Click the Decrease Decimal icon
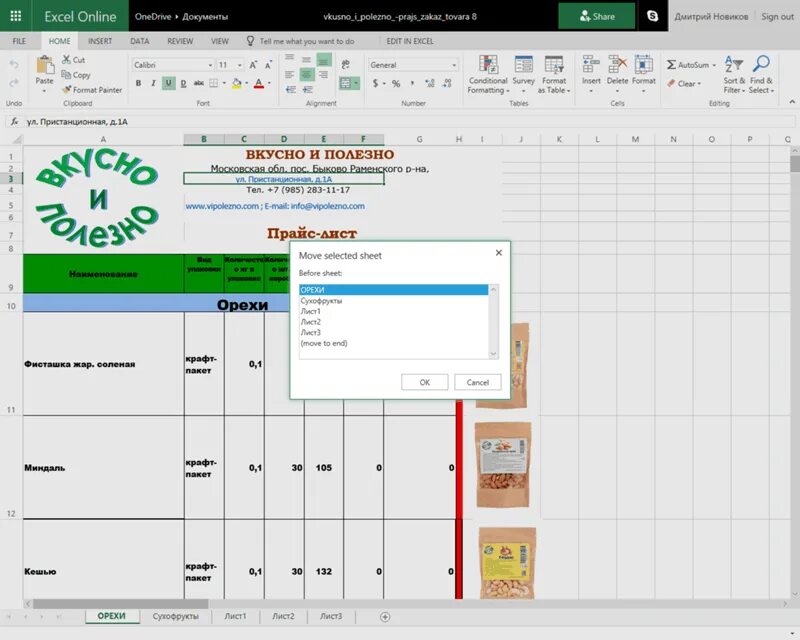Viewport: 800px width, 640px height. (x=447, y=83)
